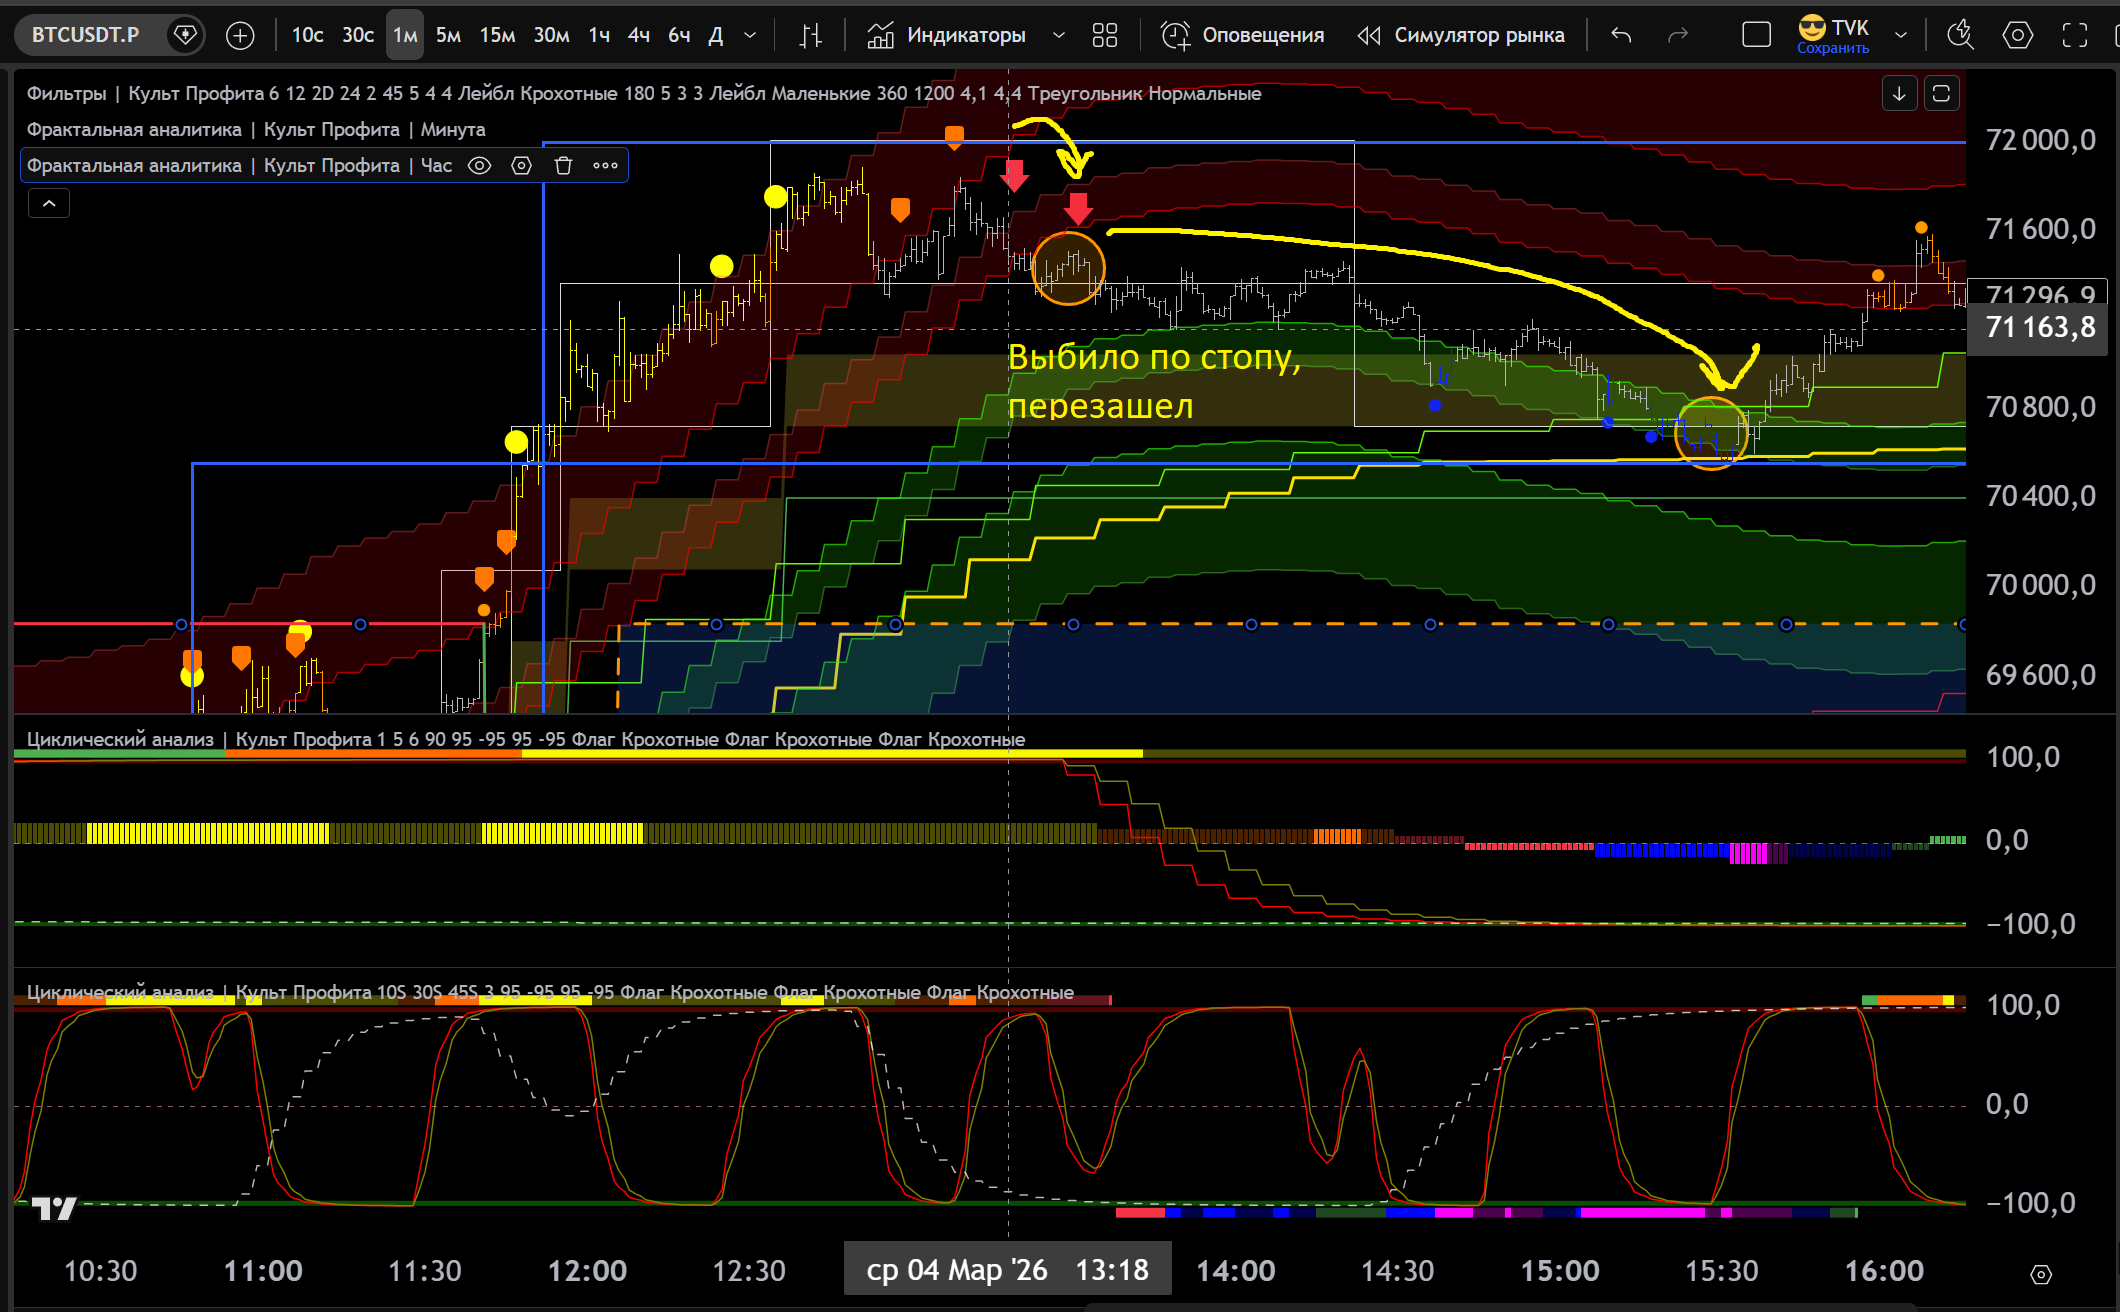
Task: Expand the timeframe list dropdown
Action: click(x=750, y=36)
